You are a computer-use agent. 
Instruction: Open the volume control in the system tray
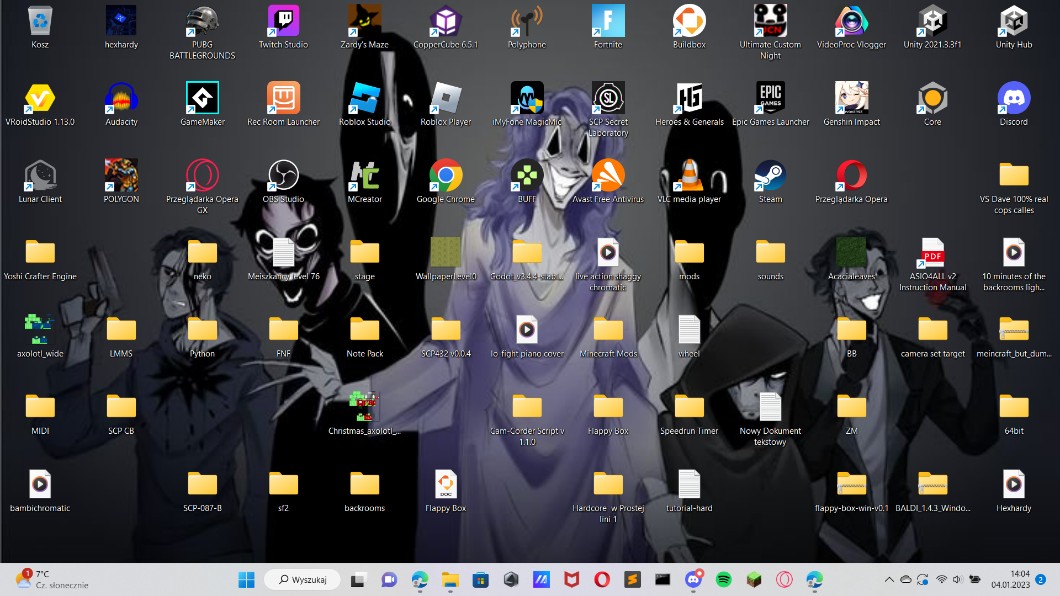pos(958,579)
